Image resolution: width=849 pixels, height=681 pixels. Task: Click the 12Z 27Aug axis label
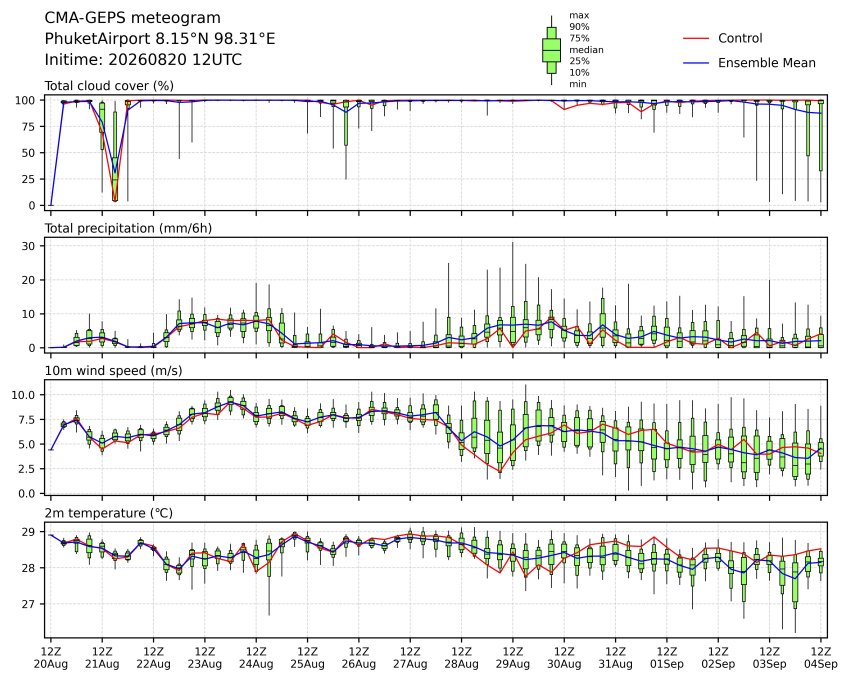[x=410, y=658]
